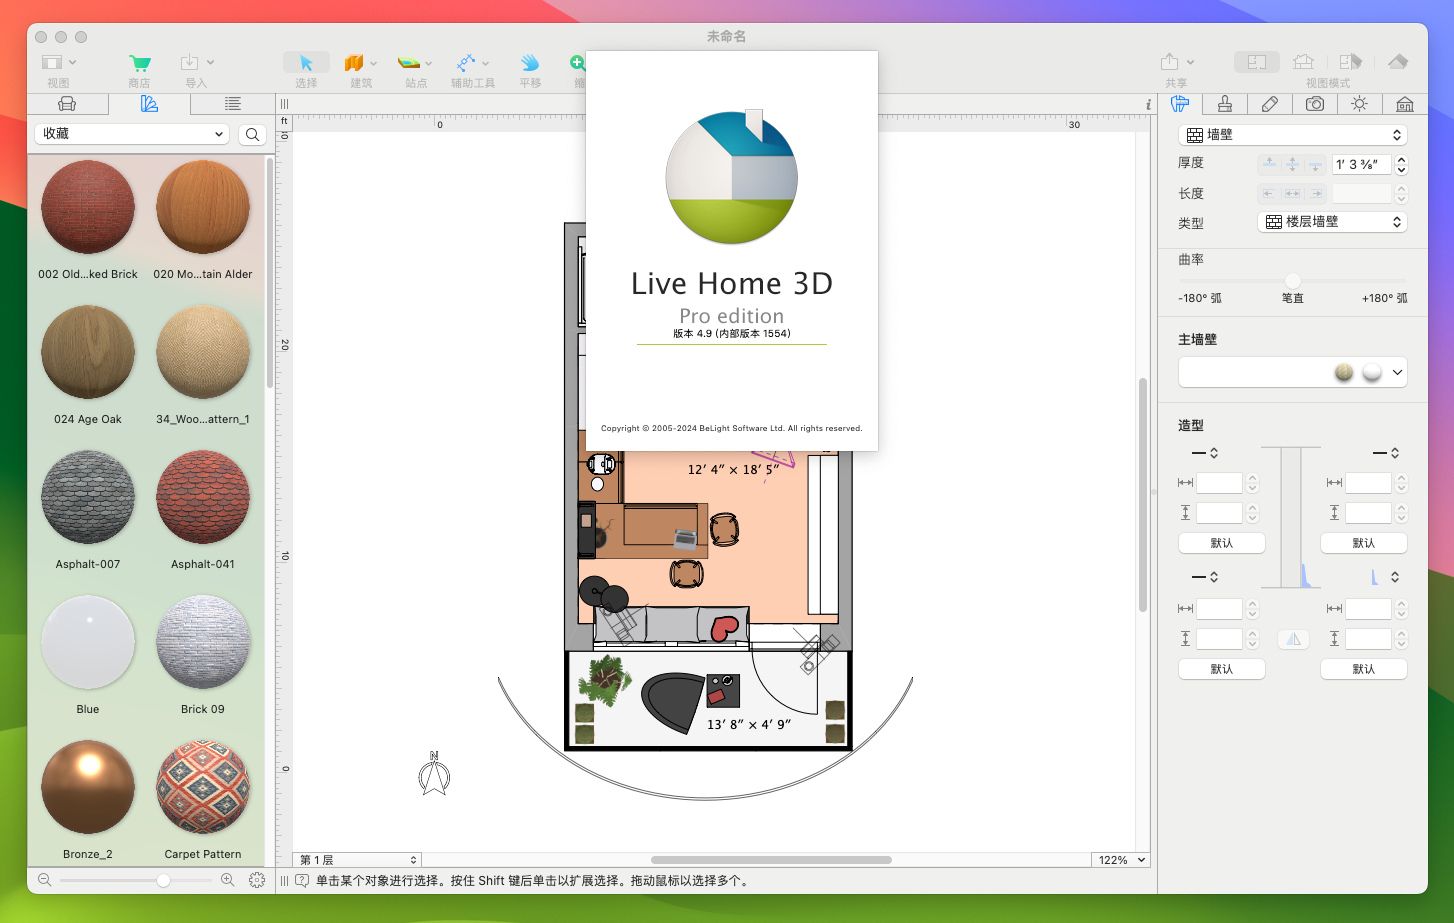The height and width of the screenshot is (923, 1454).
Task: Select the 020 Mo...tain Alder wood material
Action: click(203, 207)
